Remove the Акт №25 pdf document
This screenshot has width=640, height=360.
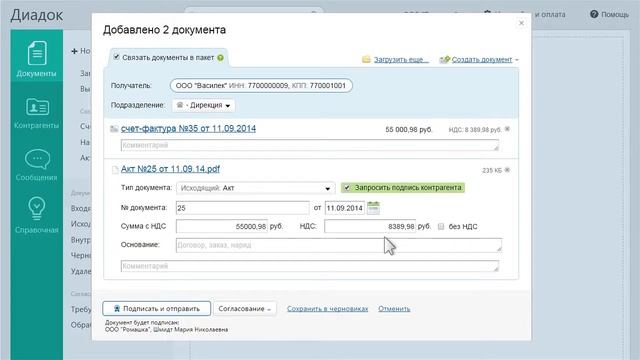click(x=507, y=170)
